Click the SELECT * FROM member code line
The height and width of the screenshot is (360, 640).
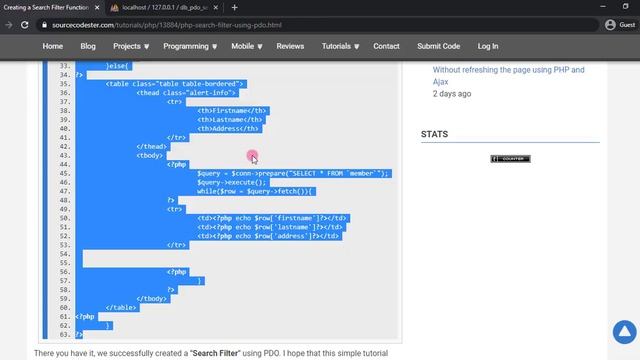(292, 173)
